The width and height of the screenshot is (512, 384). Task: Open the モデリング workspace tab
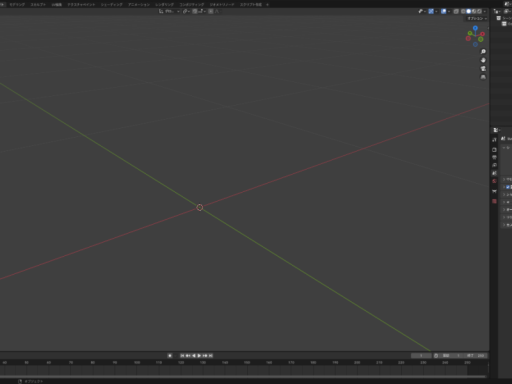click(17, 5)
